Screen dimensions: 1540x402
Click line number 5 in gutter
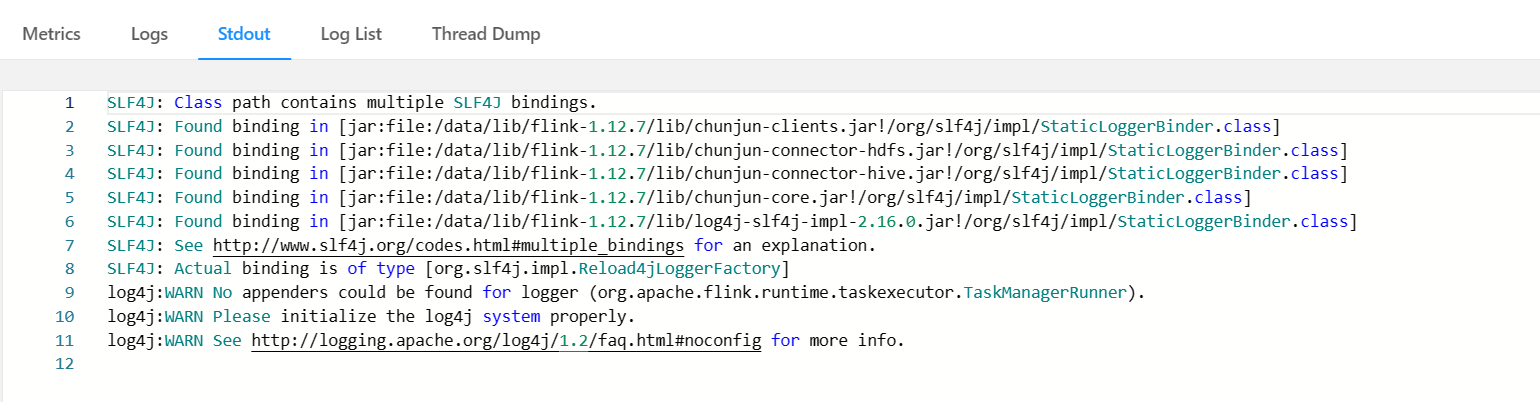pyautogui.click(x=69, y=197)
